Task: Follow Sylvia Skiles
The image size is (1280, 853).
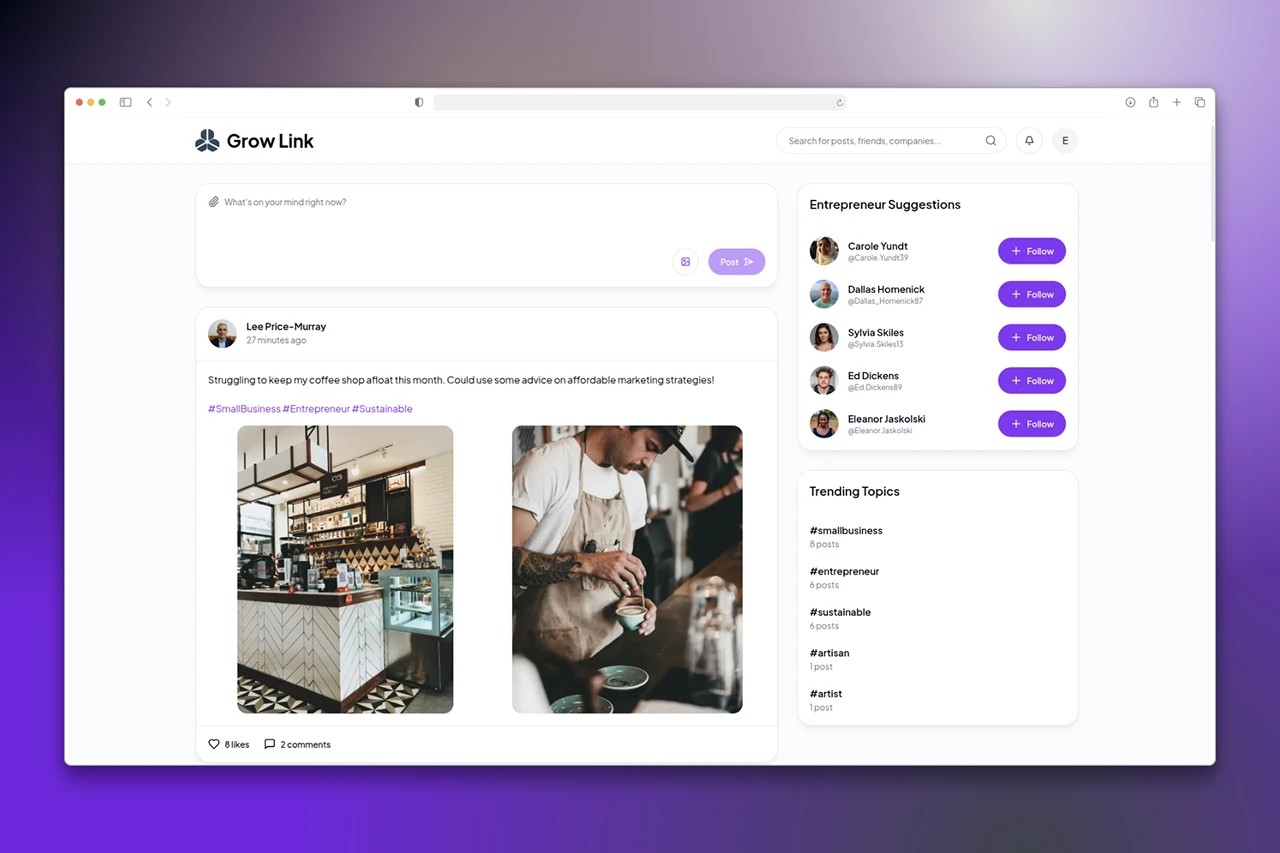Action: coord(1032,337)
